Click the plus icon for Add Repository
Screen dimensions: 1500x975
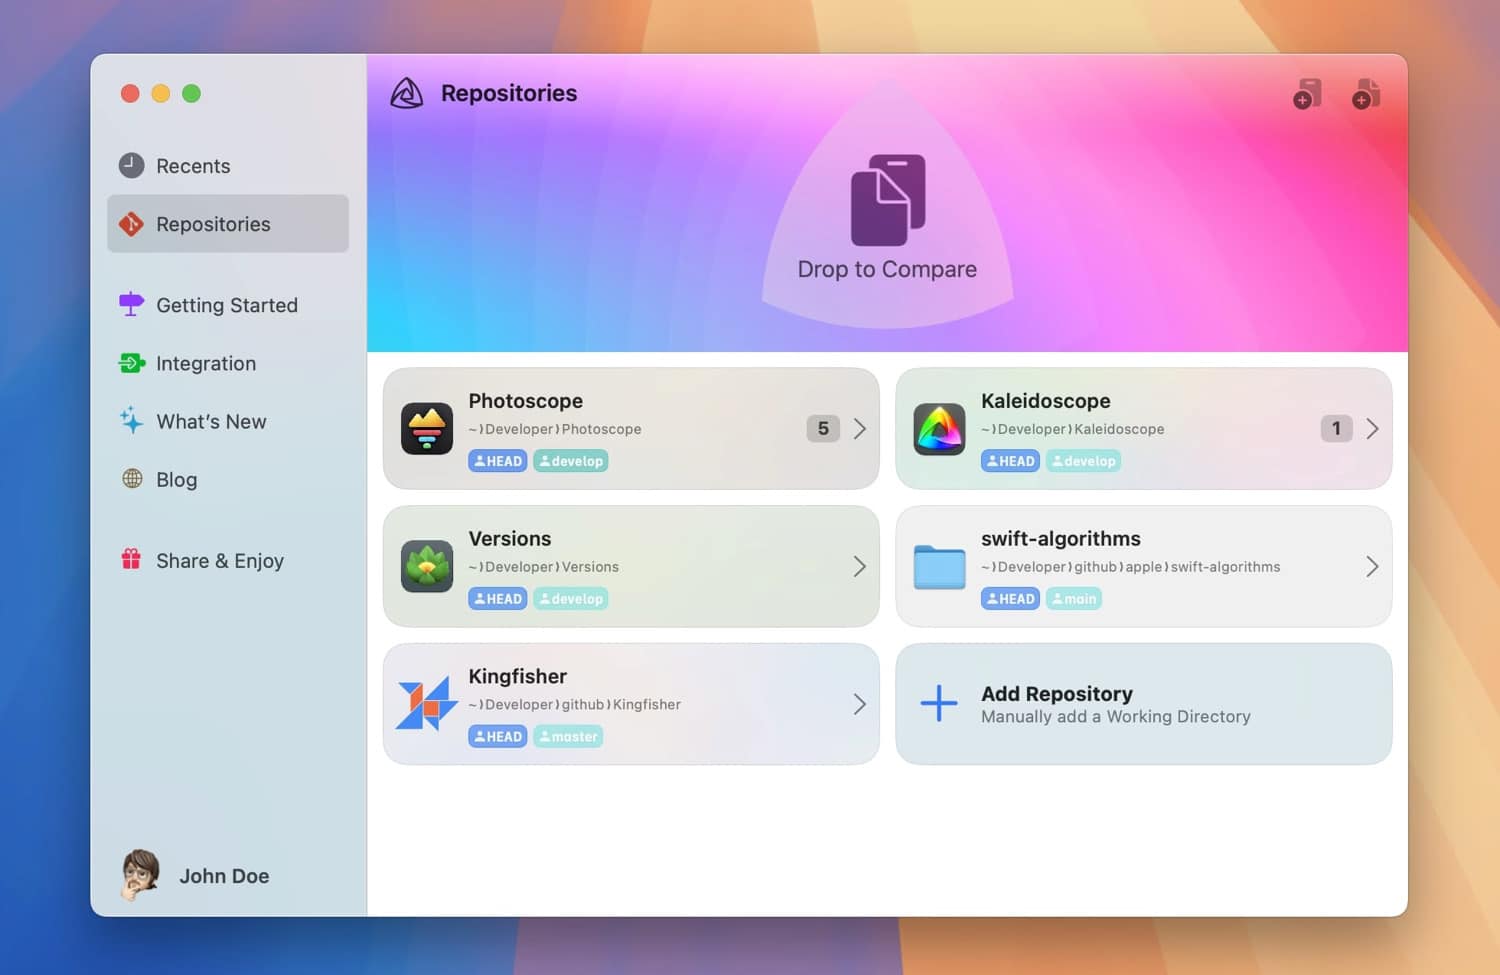pos(939,703)
